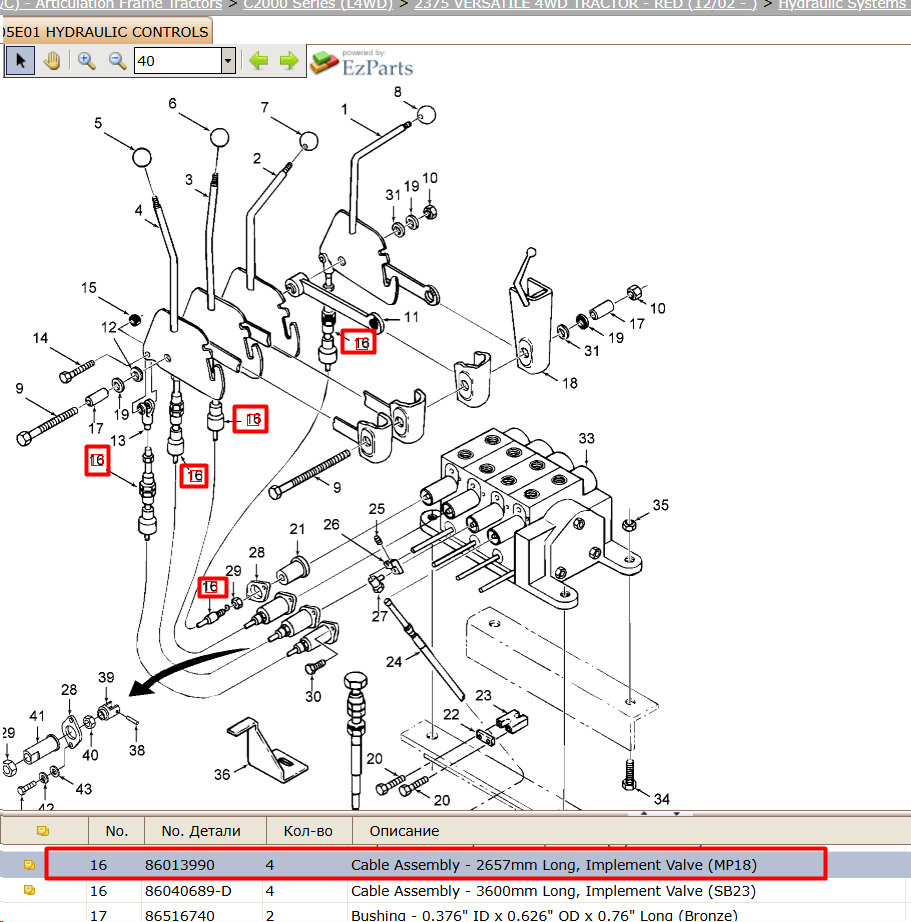
Task: Click the zoom in magnifier
Action: point(86,61)
